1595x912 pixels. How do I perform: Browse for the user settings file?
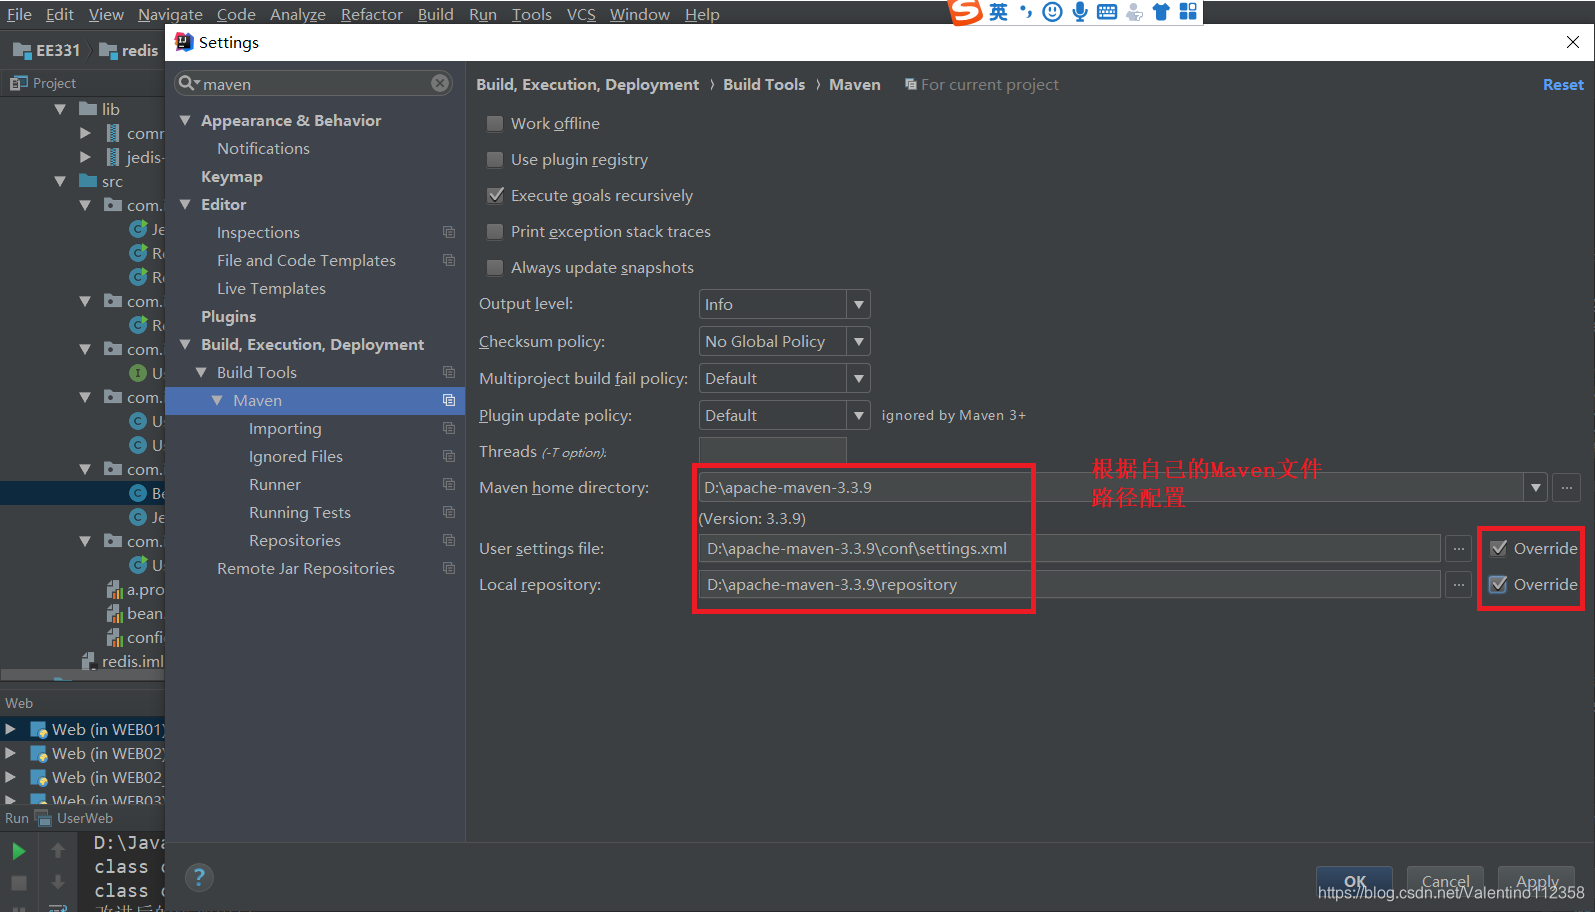coord(1459,548)
